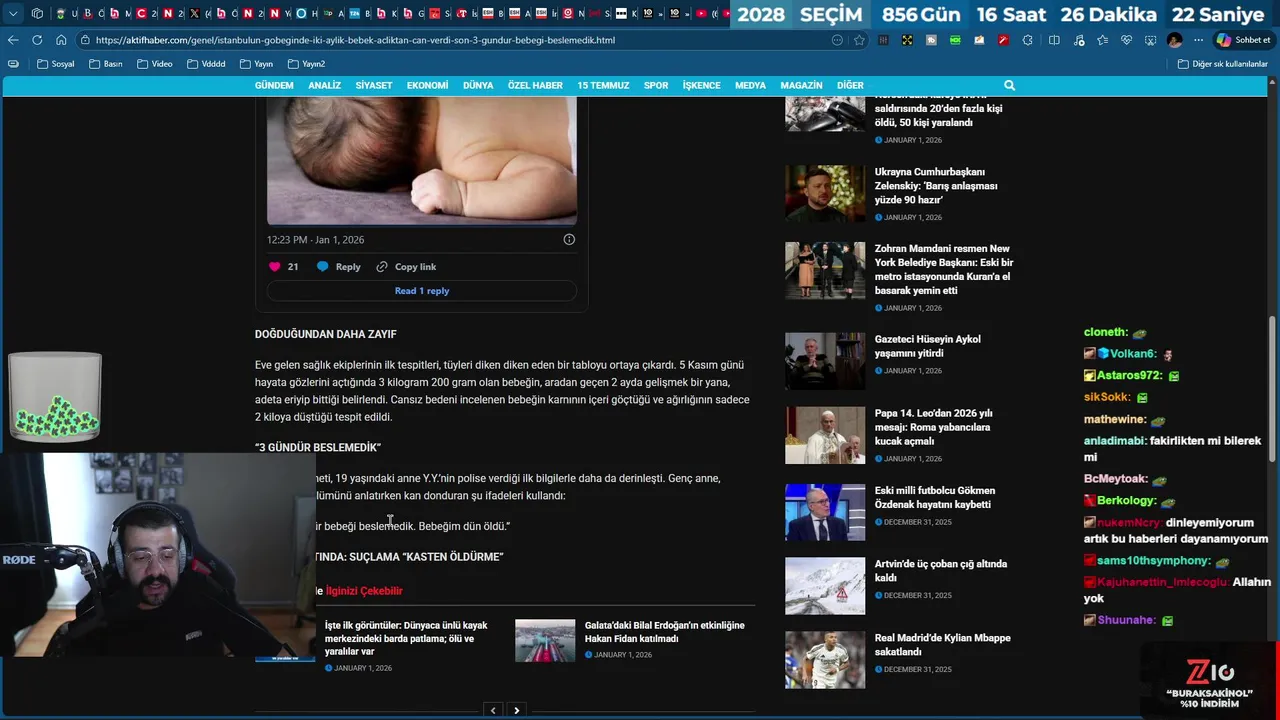
Task: Click the Read 1 reply button
Action: click(422, 291)
